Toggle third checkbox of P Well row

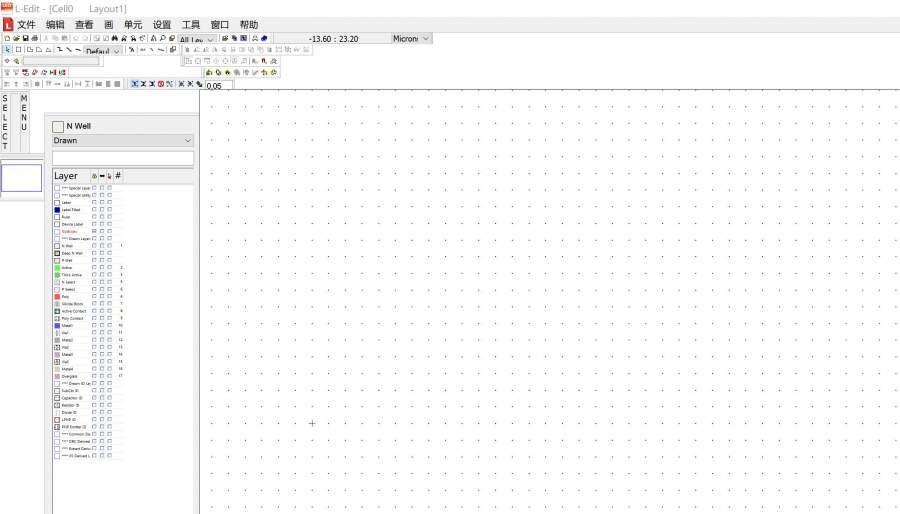tap(110, 260)
